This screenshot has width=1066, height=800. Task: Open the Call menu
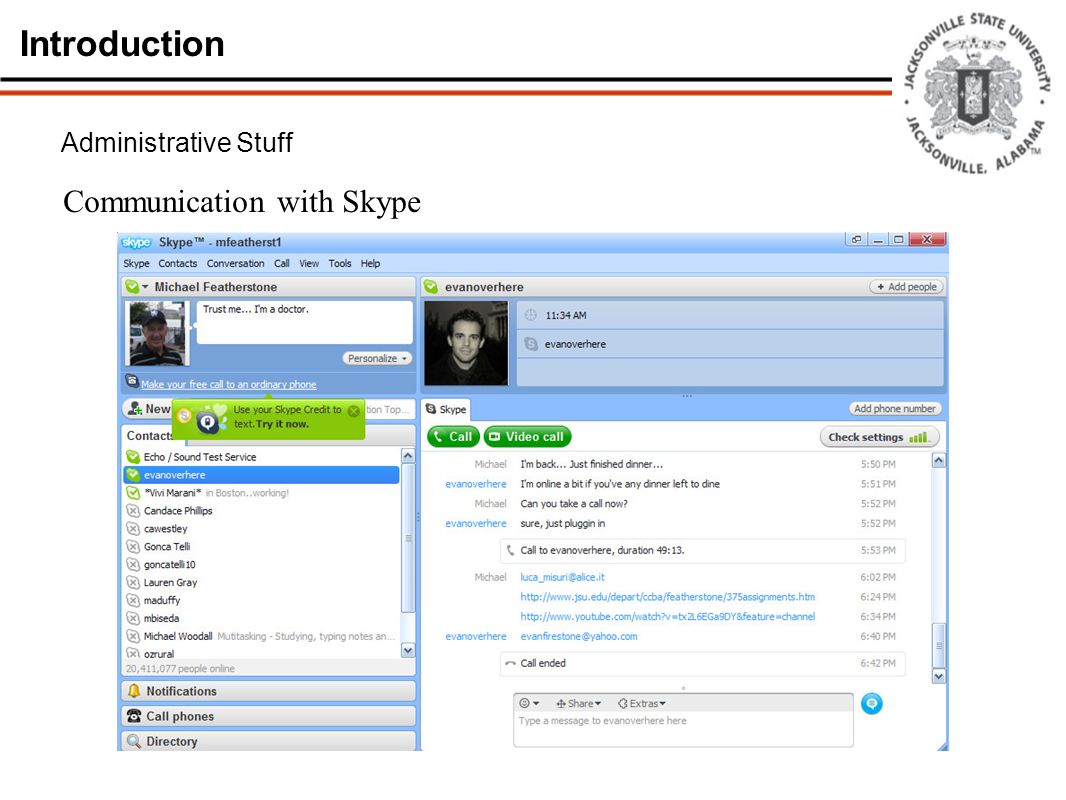tap(281, 264)
